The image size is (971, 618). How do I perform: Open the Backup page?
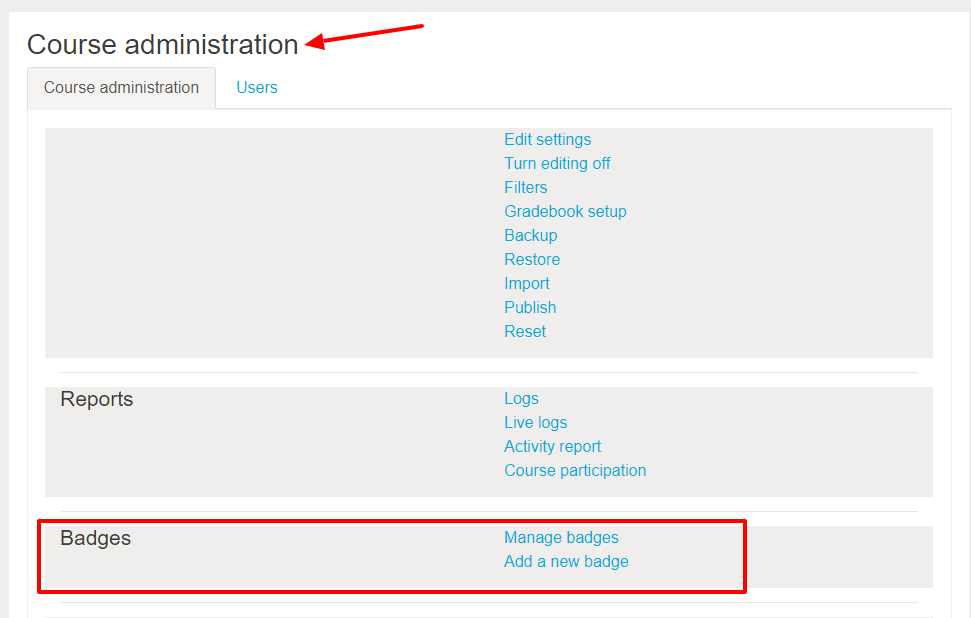point(530,235)
